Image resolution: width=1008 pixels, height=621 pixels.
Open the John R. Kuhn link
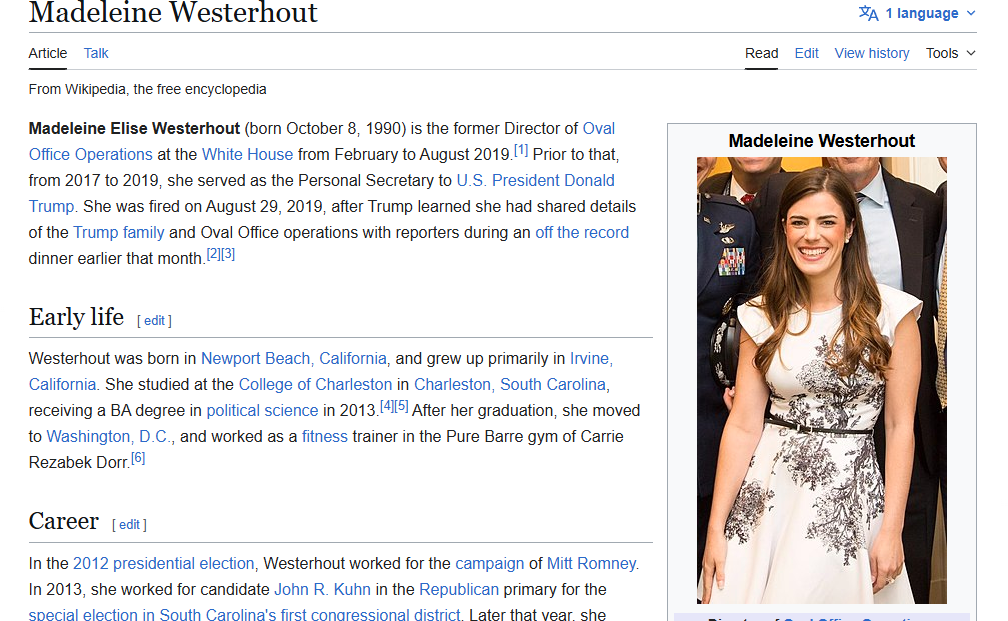click(322, 590)
